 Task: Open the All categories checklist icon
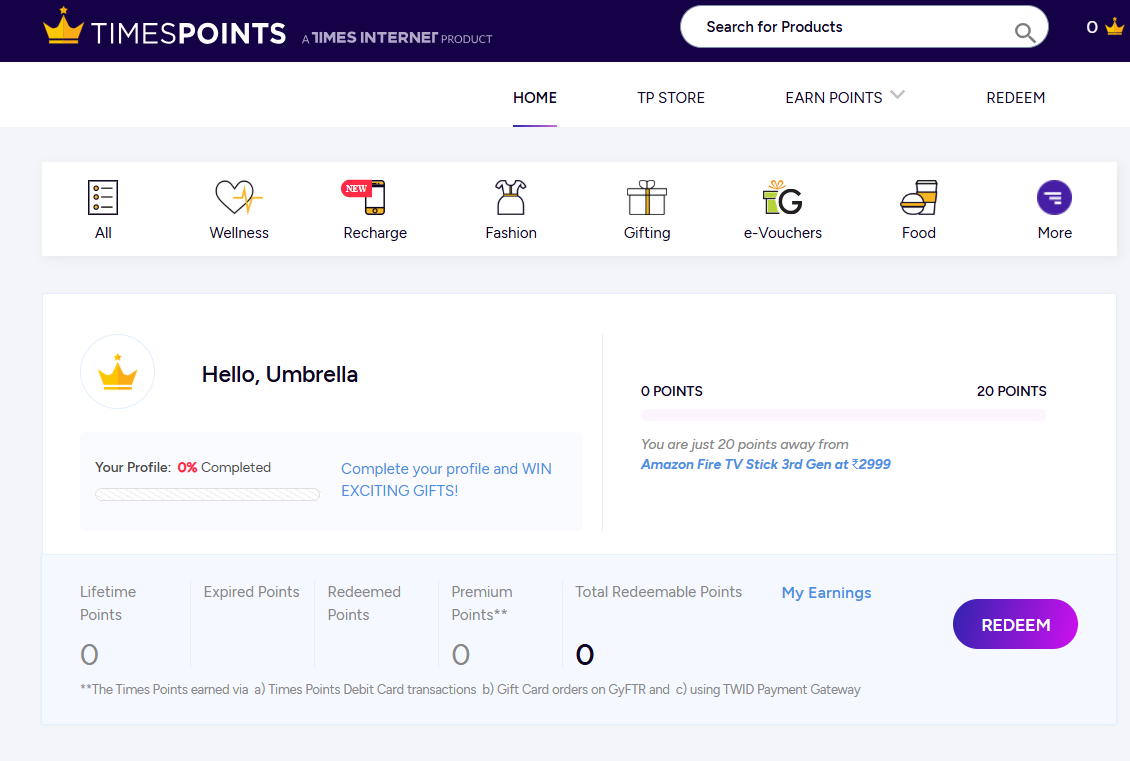(x=103, y=197)
